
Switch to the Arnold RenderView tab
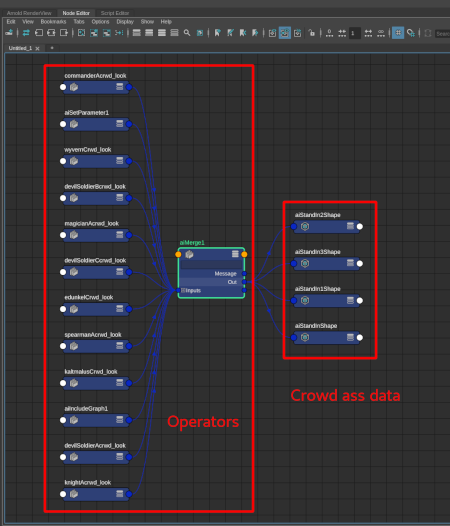29,13
